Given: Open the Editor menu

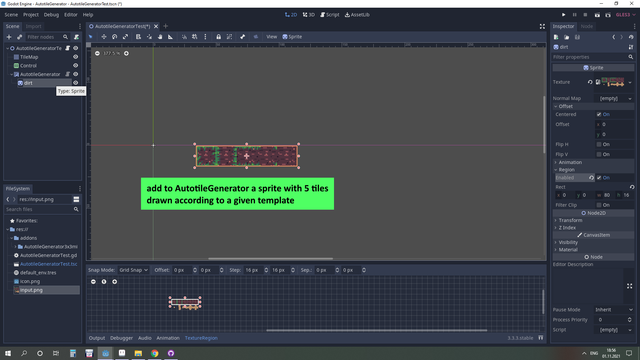Looking at the screenshot, I should [71, 15].
